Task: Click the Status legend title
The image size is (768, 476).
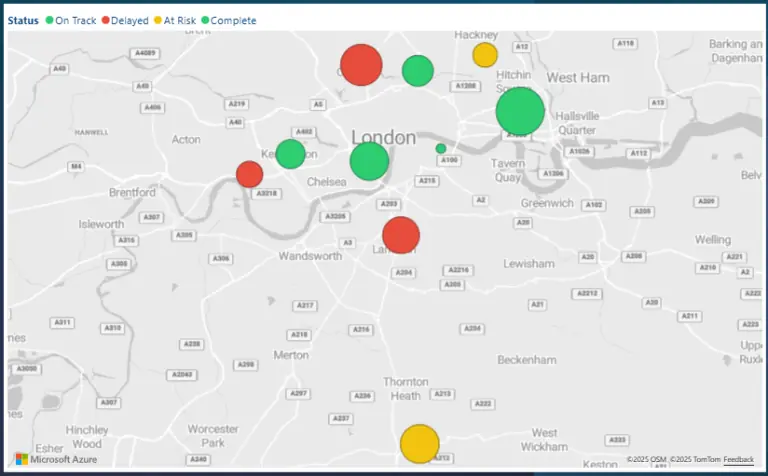Action: [23, 20]
